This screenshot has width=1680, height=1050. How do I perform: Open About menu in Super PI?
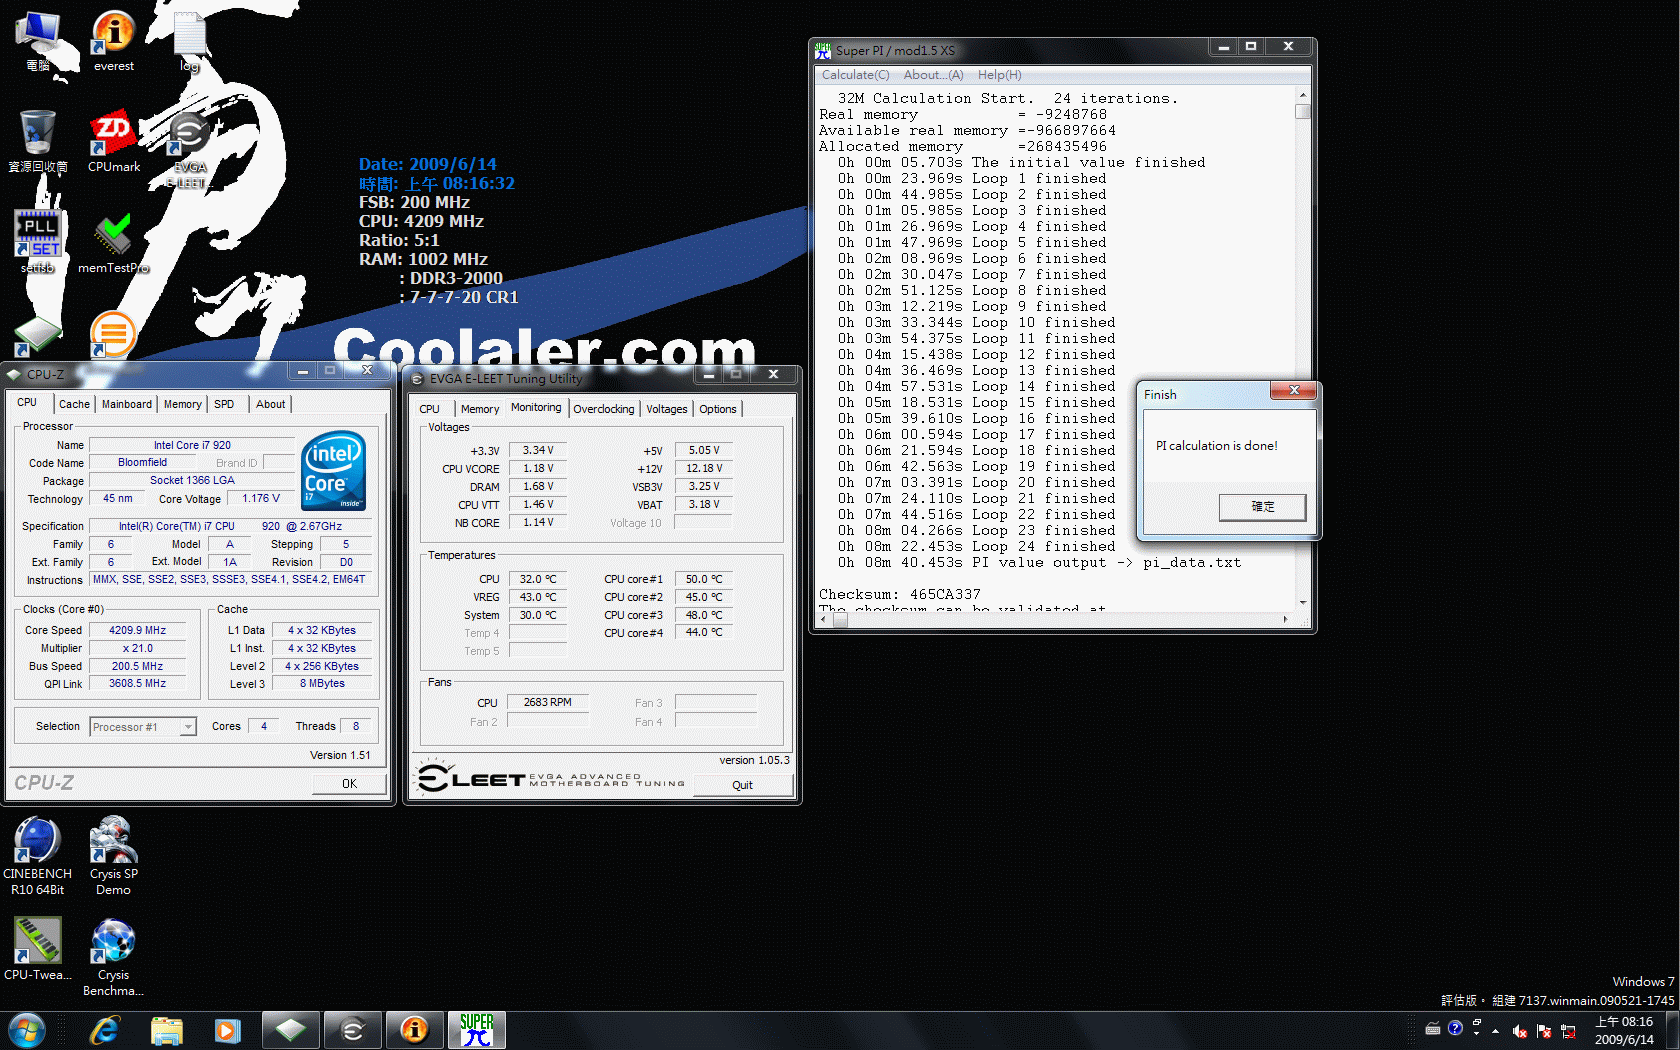click(933, 75)
